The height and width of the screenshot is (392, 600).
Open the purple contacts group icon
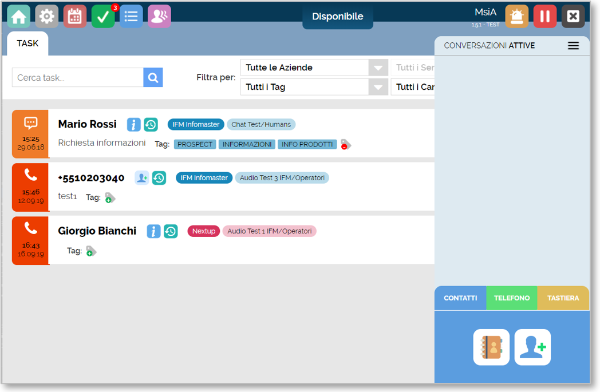point(159,16)
